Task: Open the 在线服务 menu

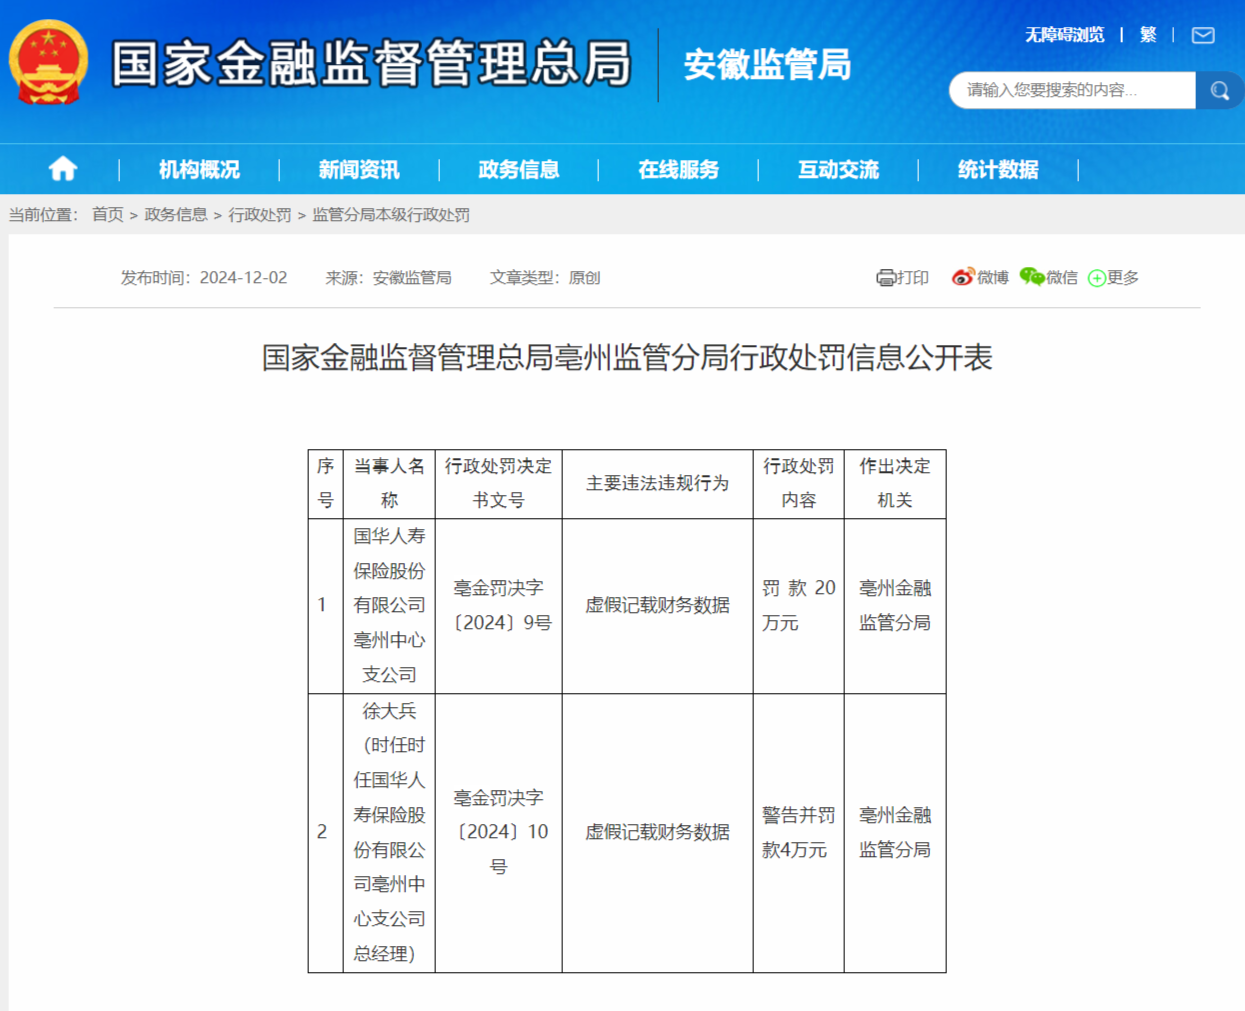Action: click(x=681, y=169)
